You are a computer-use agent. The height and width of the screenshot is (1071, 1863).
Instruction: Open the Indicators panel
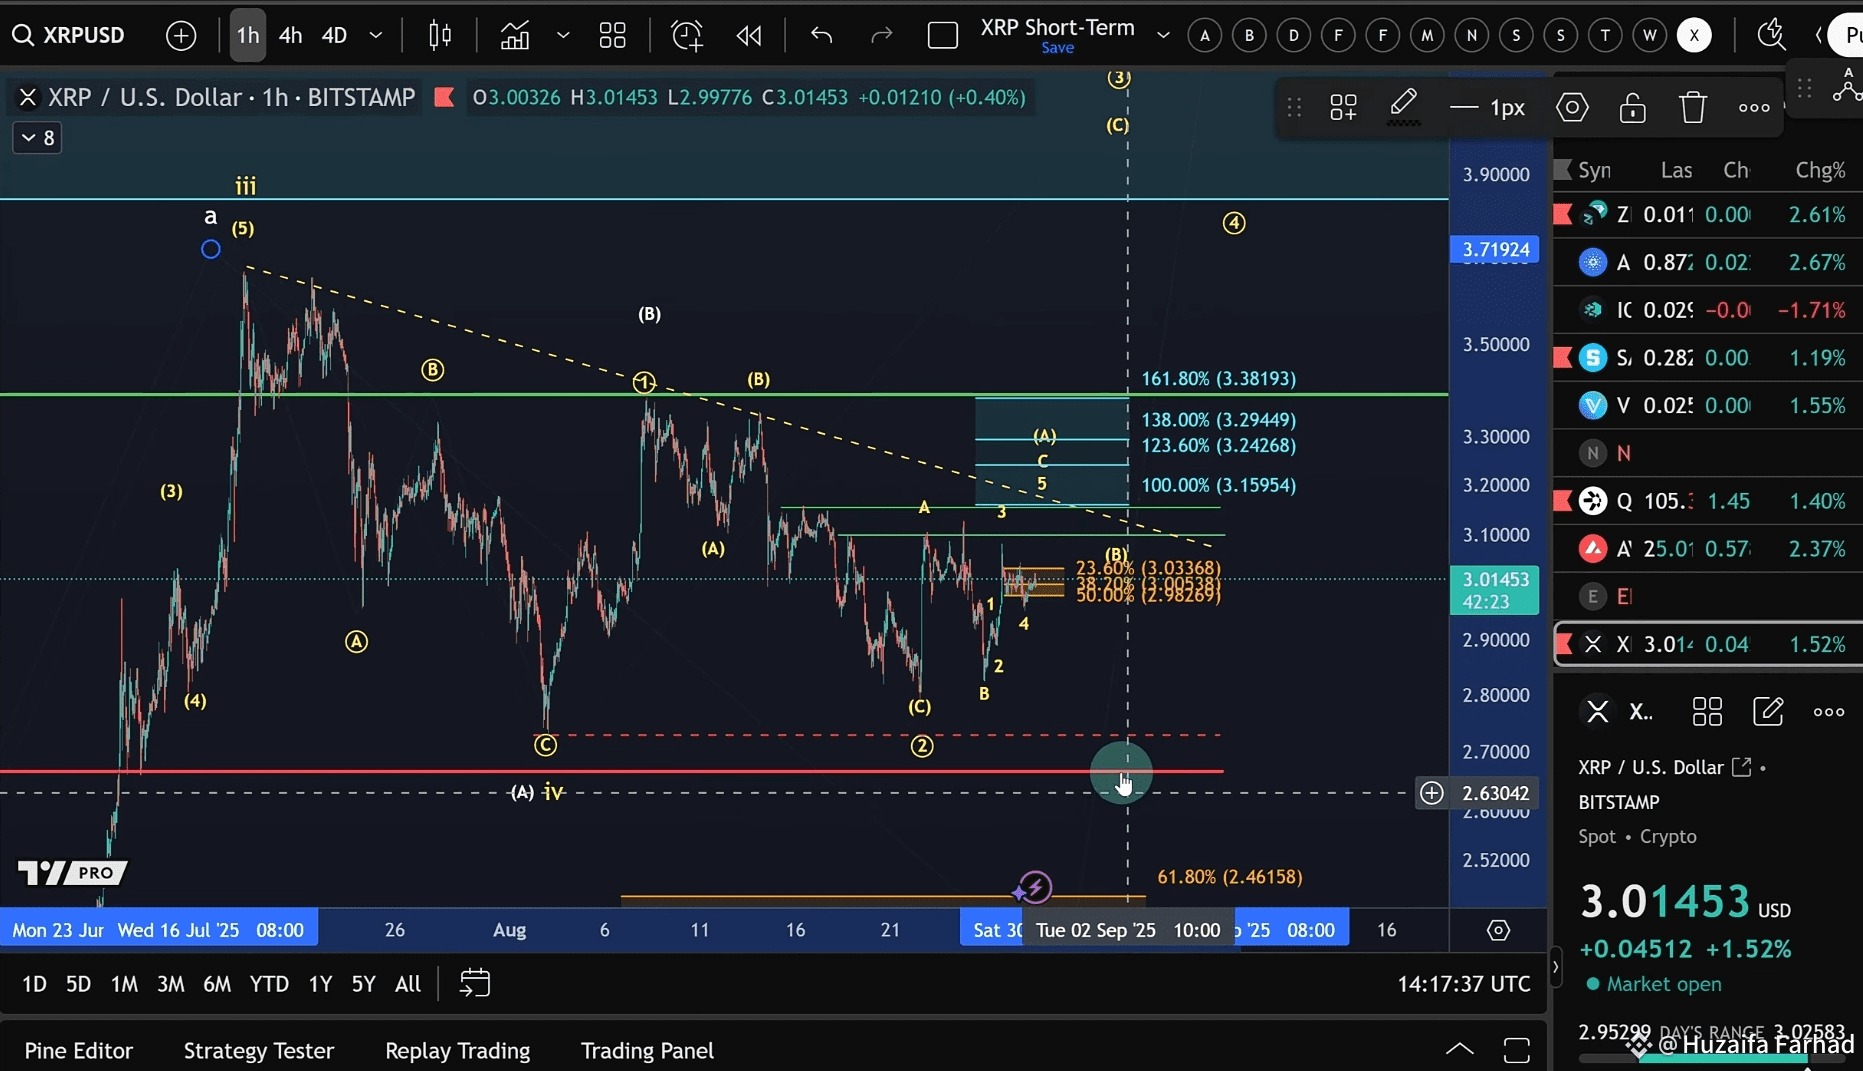515,36
